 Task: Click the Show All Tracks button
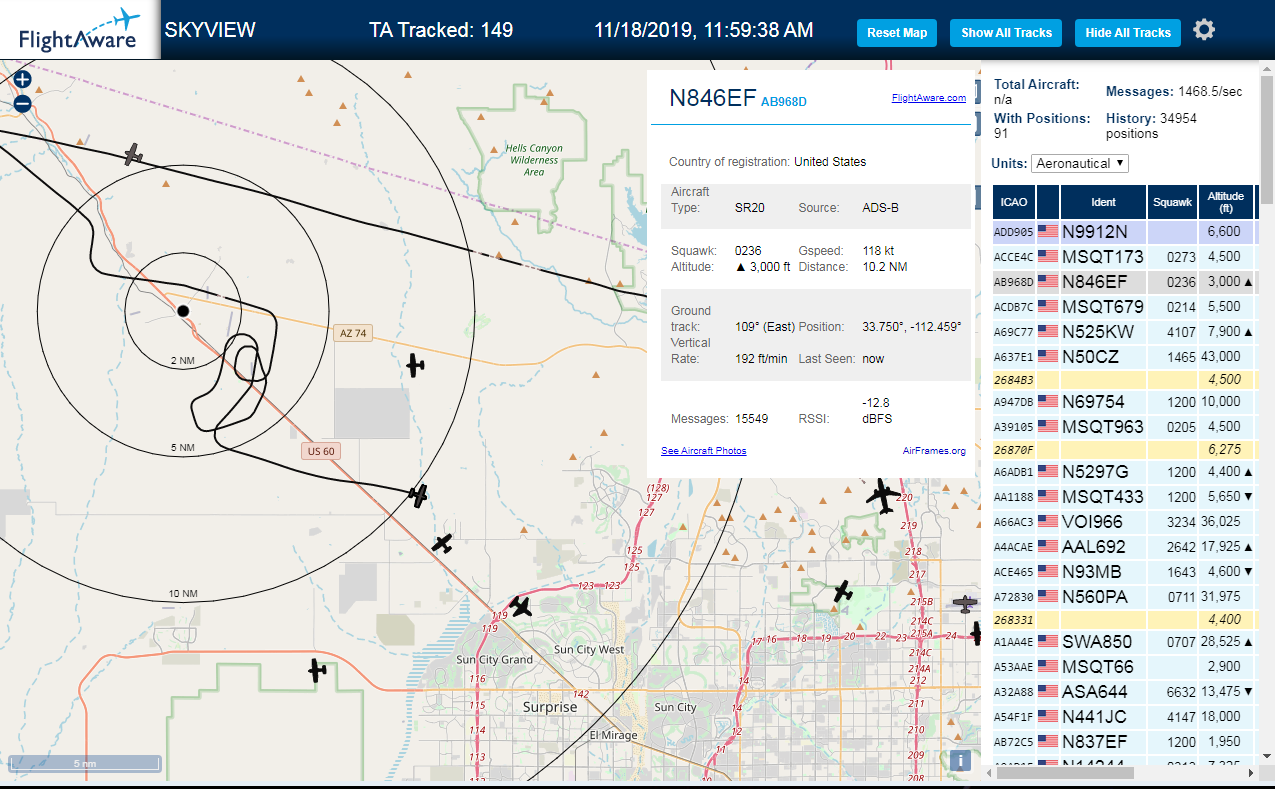click(x=1007, y=32)
